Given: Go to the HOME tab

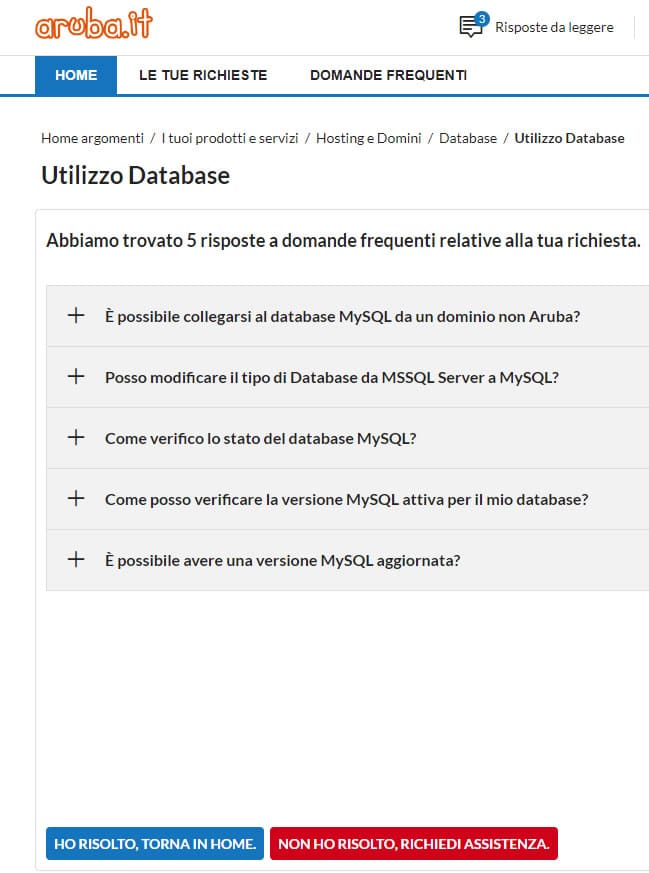Looking at the screenshot, I should pos(76,75).
